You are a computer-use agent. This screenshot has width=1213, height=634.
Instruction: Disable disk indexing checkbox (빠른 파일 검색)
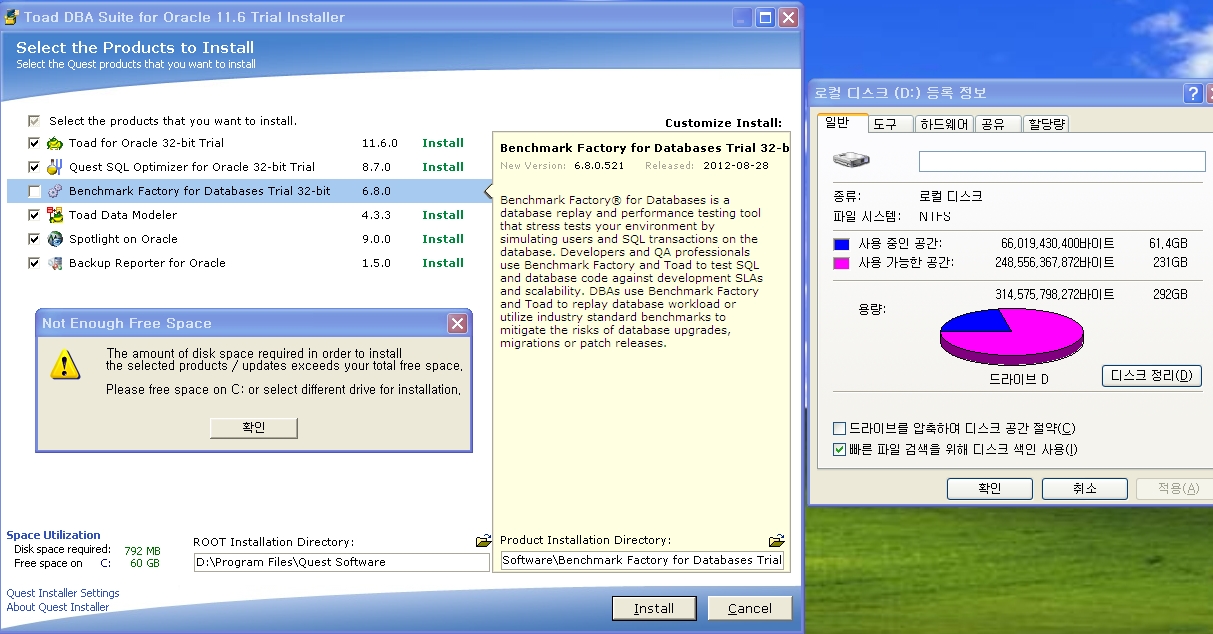click(840, 450)
